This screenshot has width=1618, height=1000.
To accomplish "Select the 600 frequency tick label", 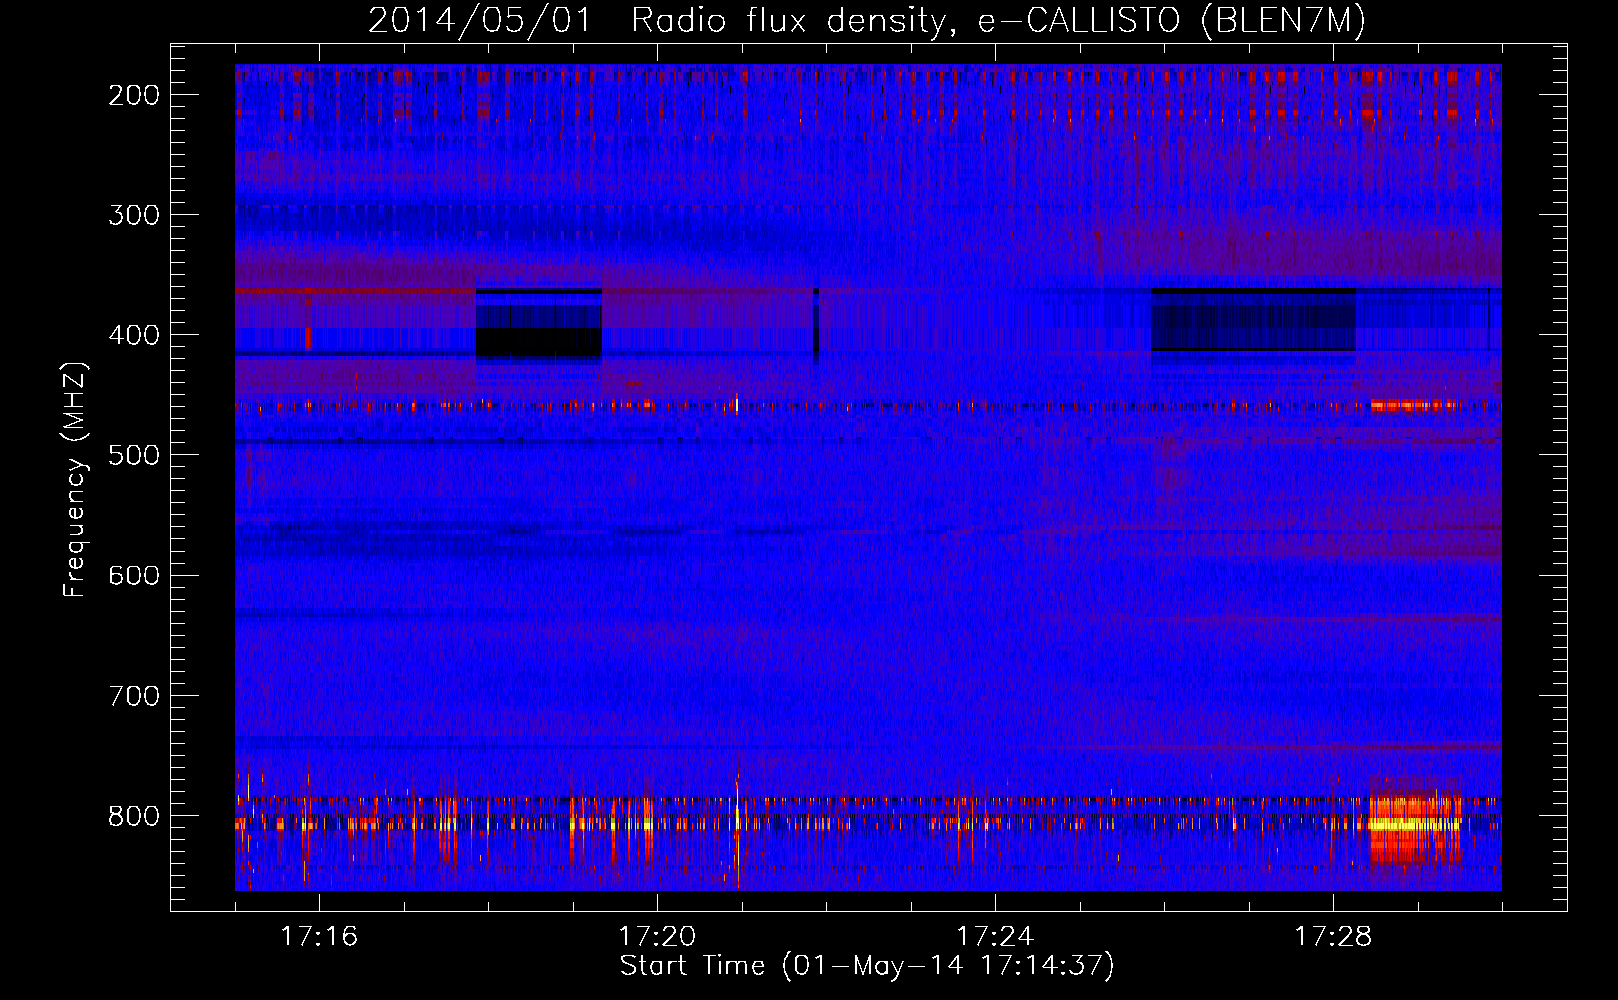I will (134, 575).
